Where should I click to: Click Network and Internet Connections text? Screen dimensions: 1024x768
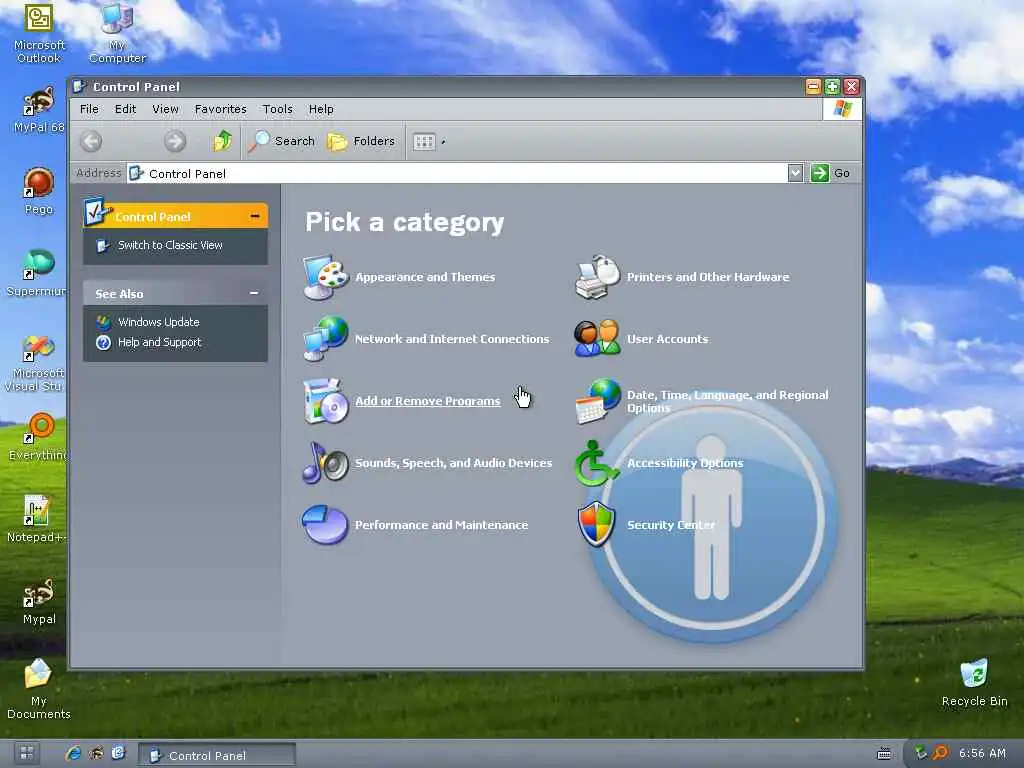point(452,339)
